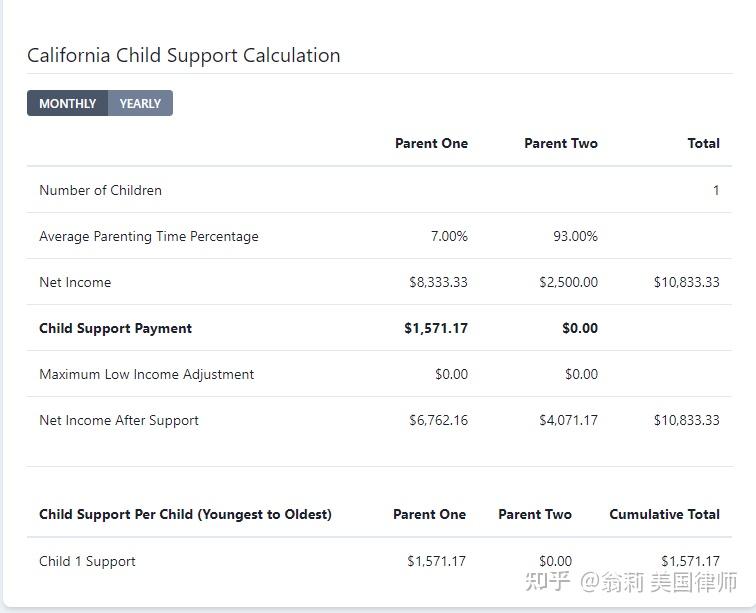This screenshot has height=613, width=756.
Task: Select the bold $1,571.17 child support payment
Action: coord(436,328)
